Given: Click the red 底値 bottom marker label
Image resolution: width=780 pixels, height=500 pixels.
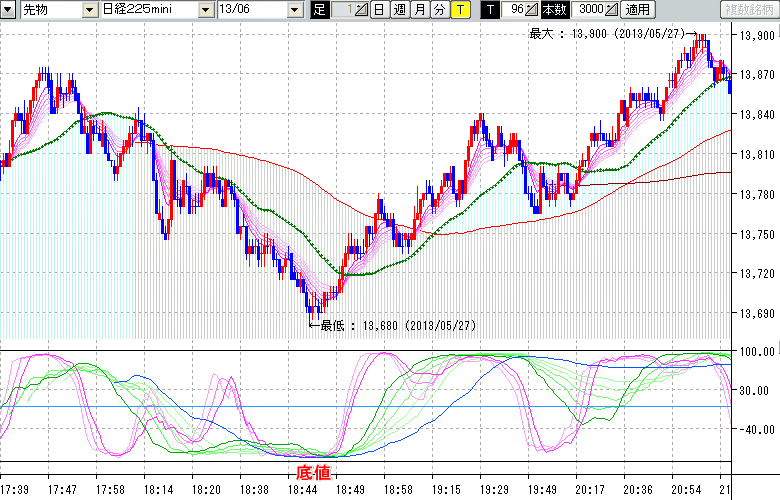Looking at the screenshot, I should tap(312, 471).
